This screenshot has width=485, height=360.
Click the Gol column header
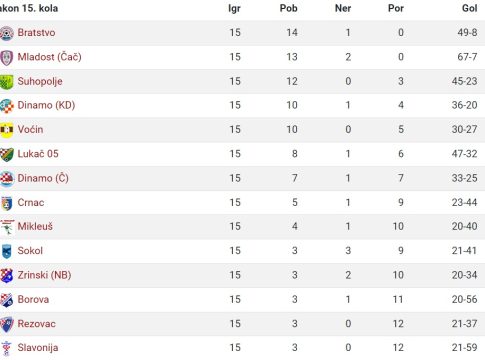(x=470, y=8)
